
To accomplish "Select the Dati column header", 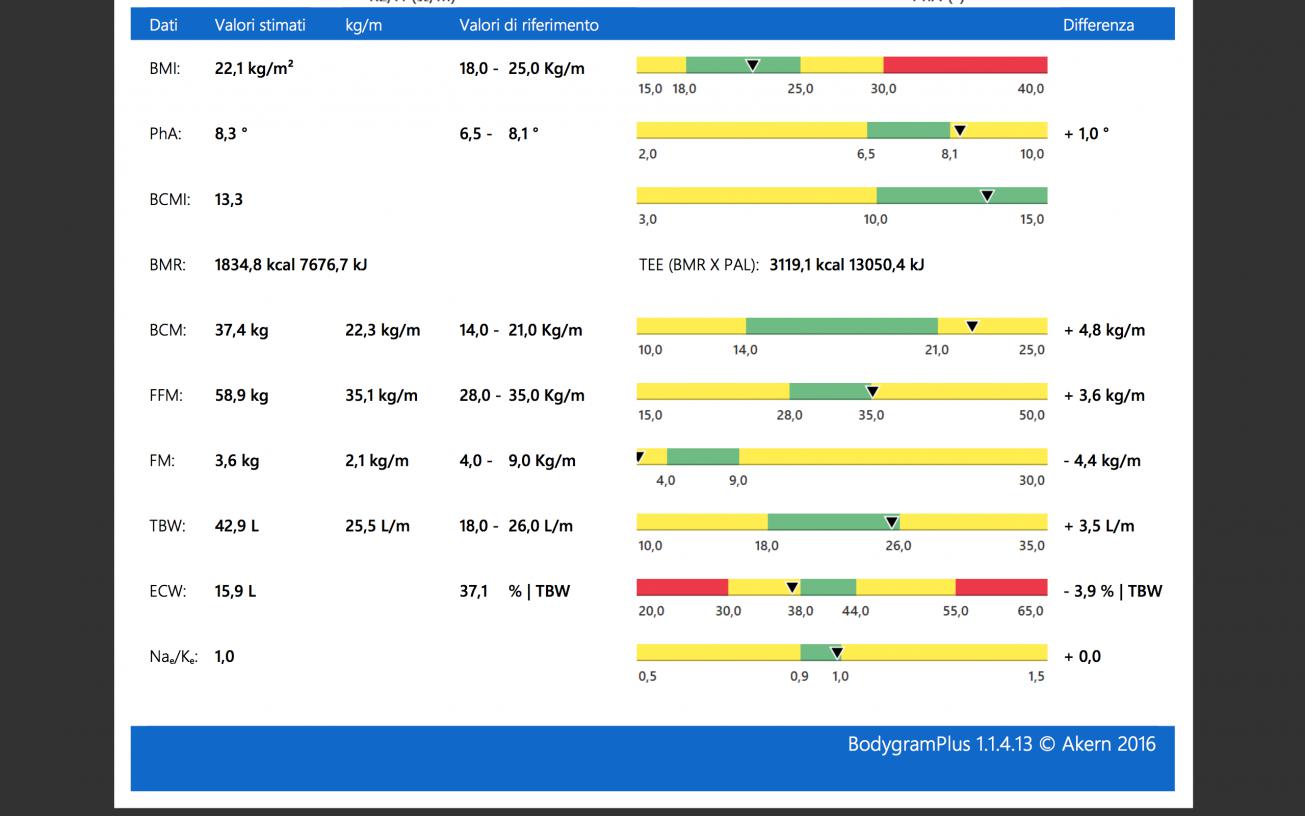I will pos(163,25).
